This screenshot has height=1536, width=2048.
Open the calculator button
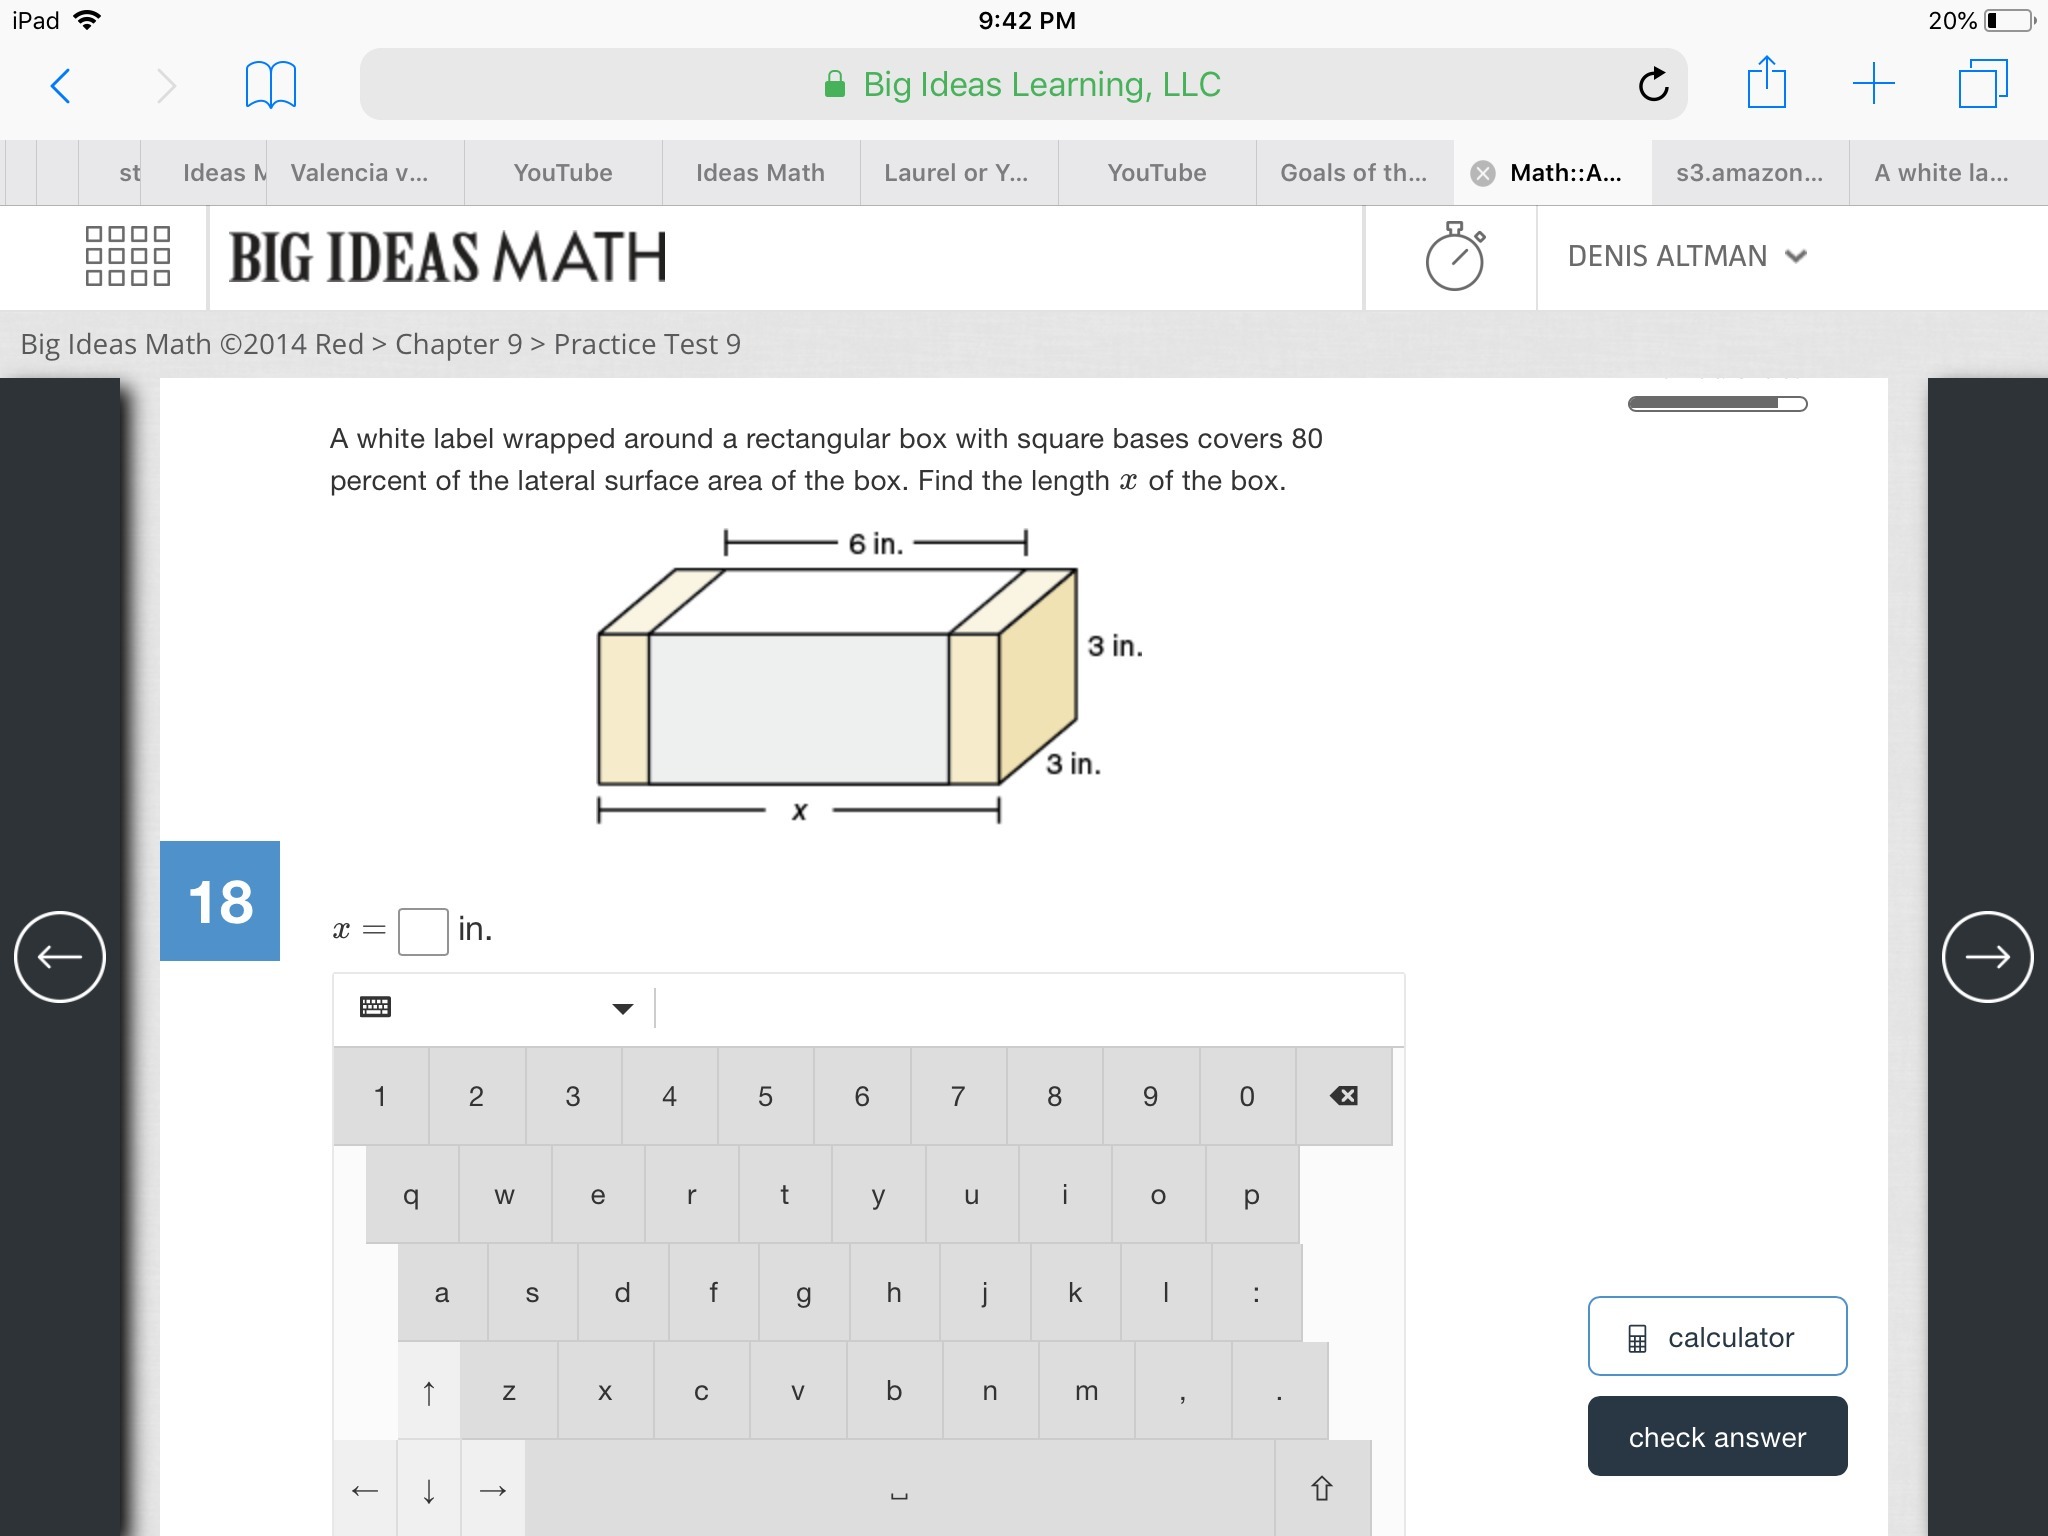tap(1716, 1337)
